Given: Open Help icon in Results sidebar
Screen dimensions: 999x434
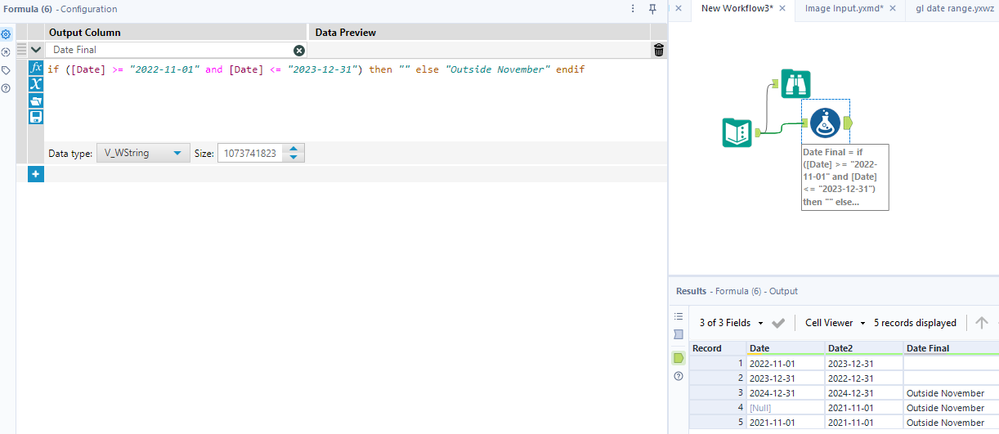Looking at the screenshot, I should click(679, 376).
